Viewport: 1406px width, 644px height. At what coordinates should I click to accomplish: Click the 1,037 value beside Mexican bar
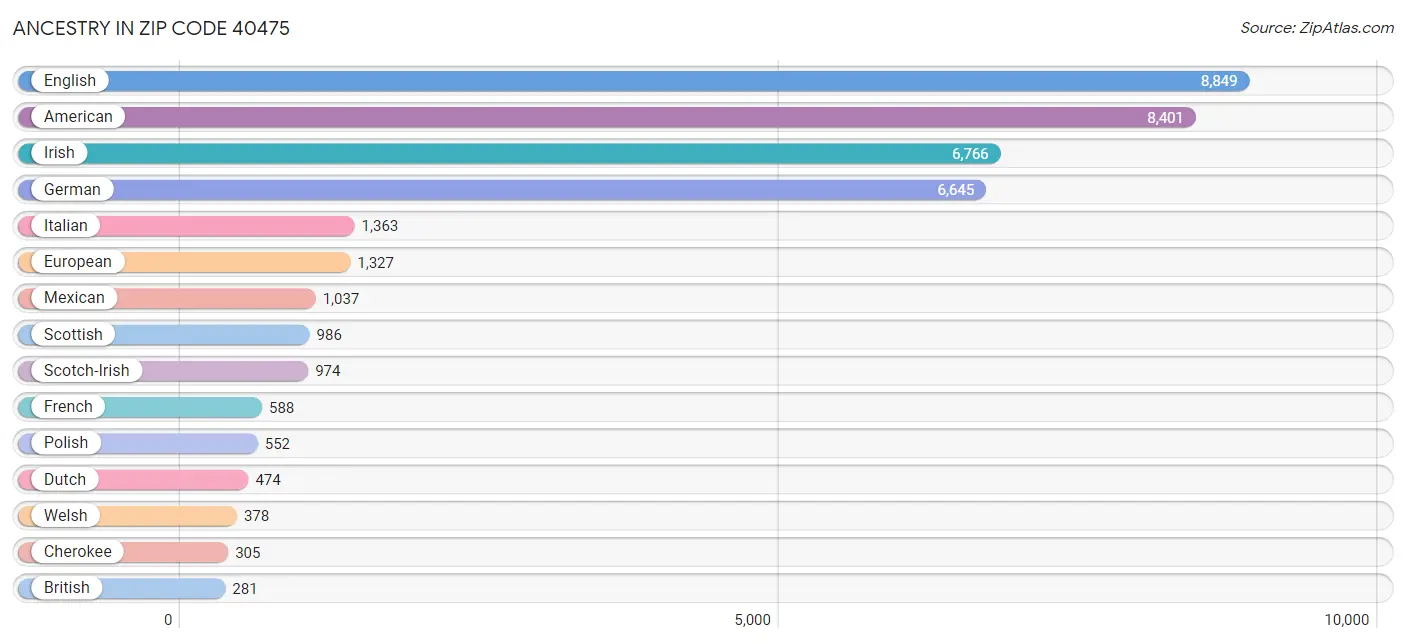click(x=341, y=299)
